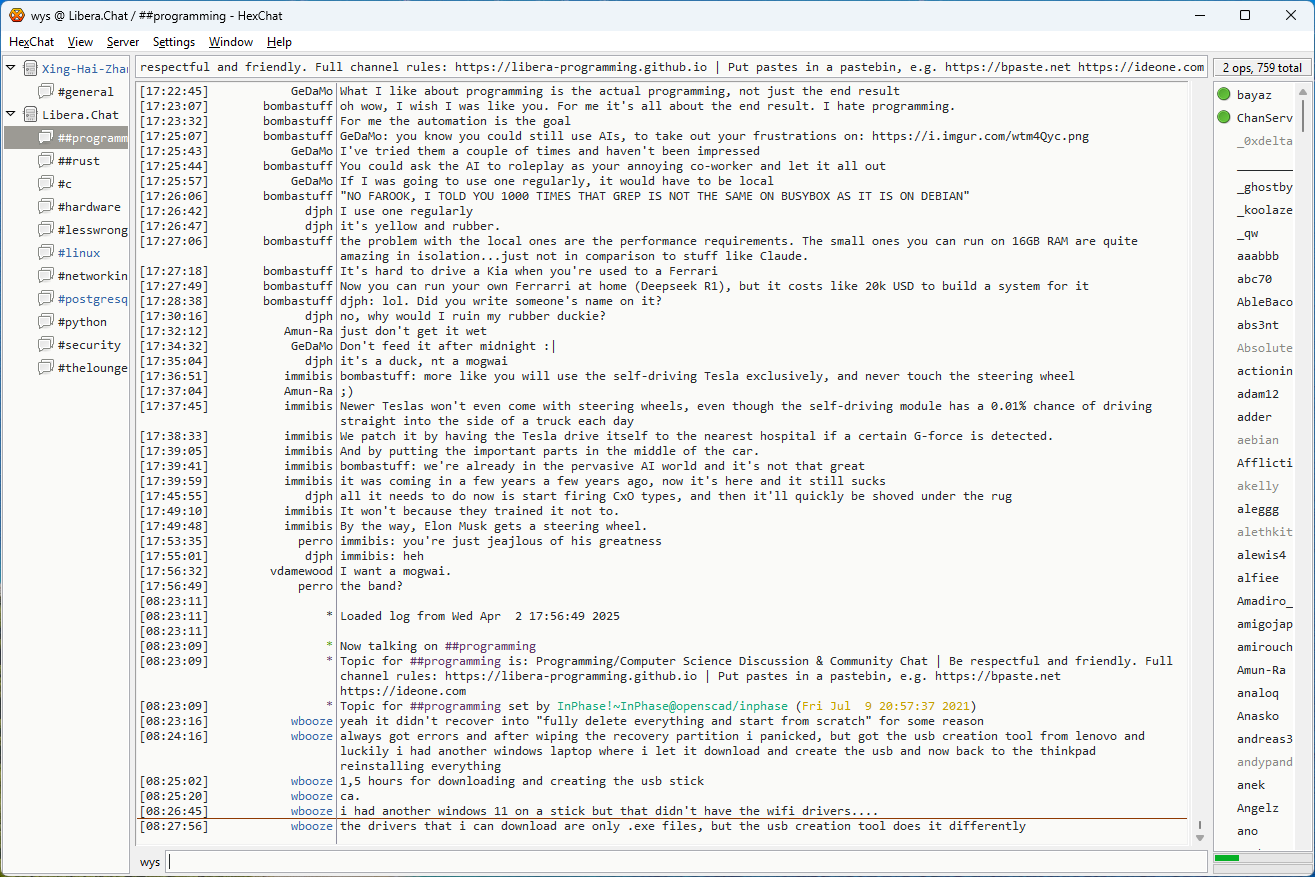Image resolution: width=1315 pixels, height=877 pixels.
Task: Open the Server menu
Action: click(x=123, y=42)
